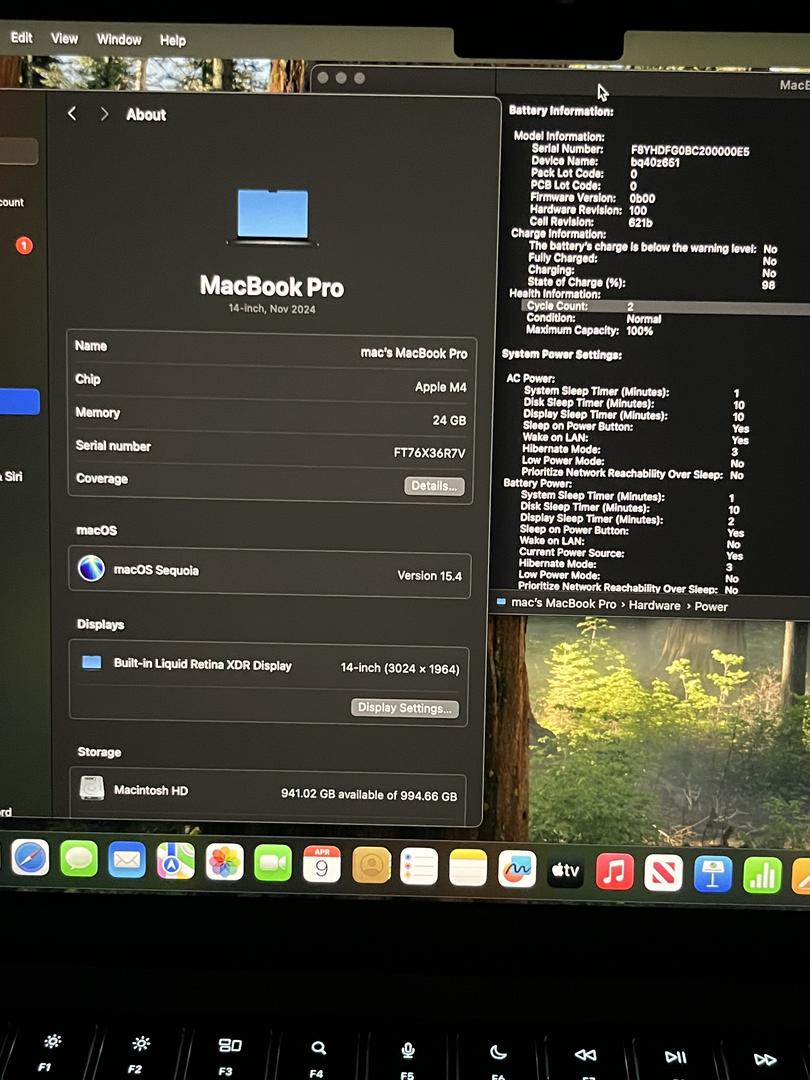
Task: Click the Cell Revision: 621b line
Action: click(591, 222)
